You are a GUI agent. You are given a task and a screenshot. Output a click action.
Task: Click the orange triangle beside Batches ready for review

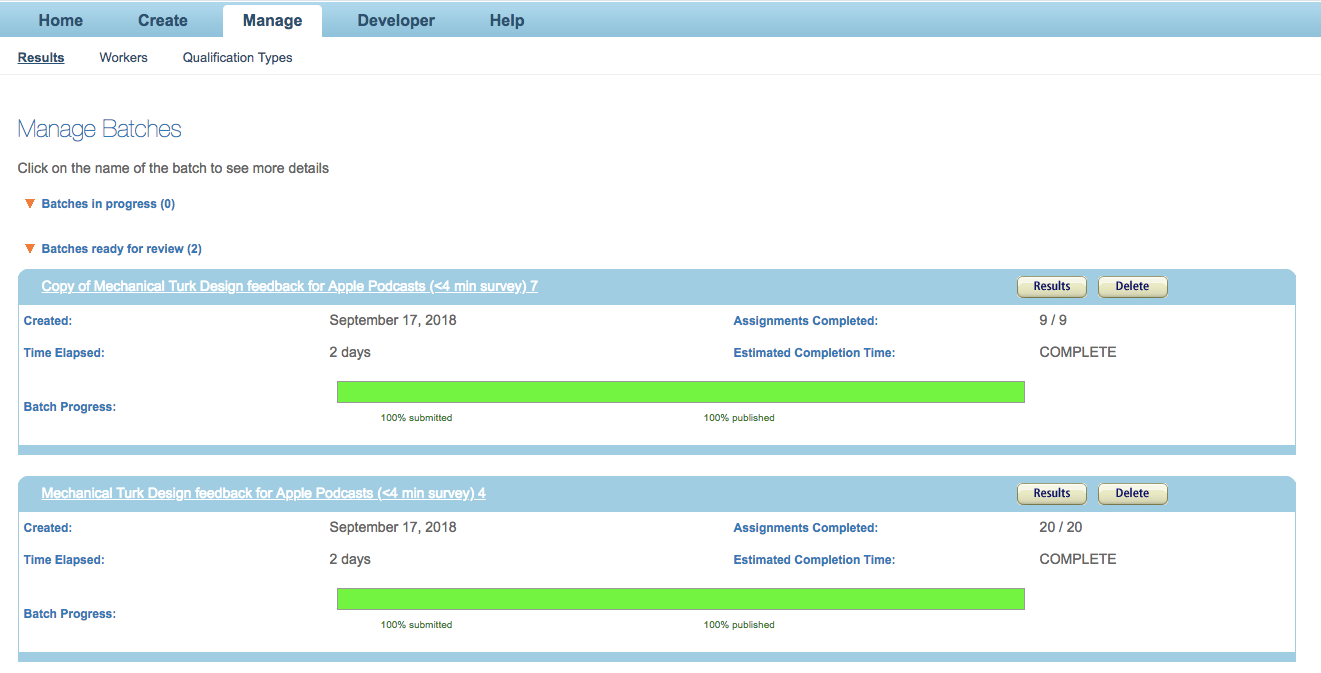tap(29, 248)
